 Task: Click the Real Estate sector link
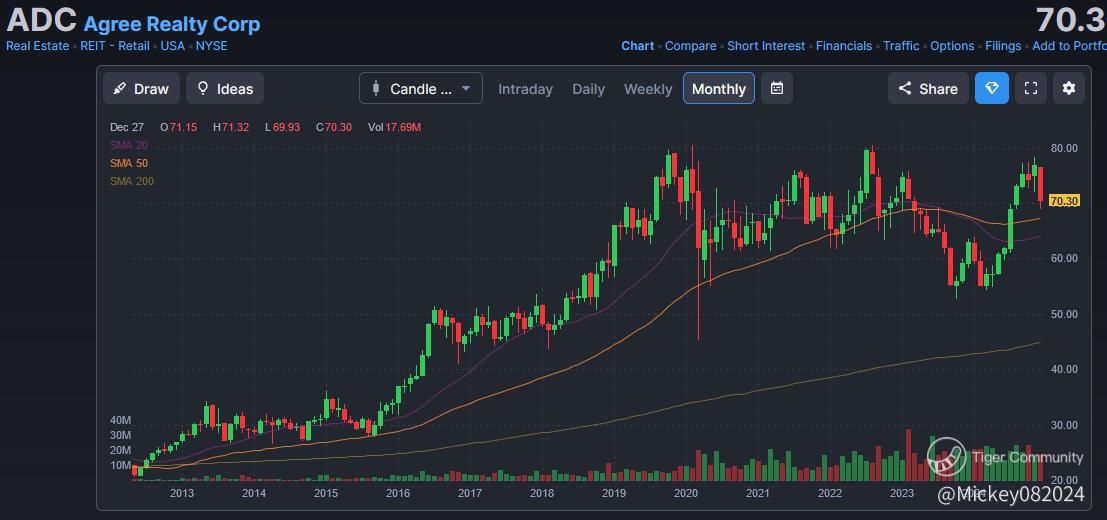click(38, 46)
